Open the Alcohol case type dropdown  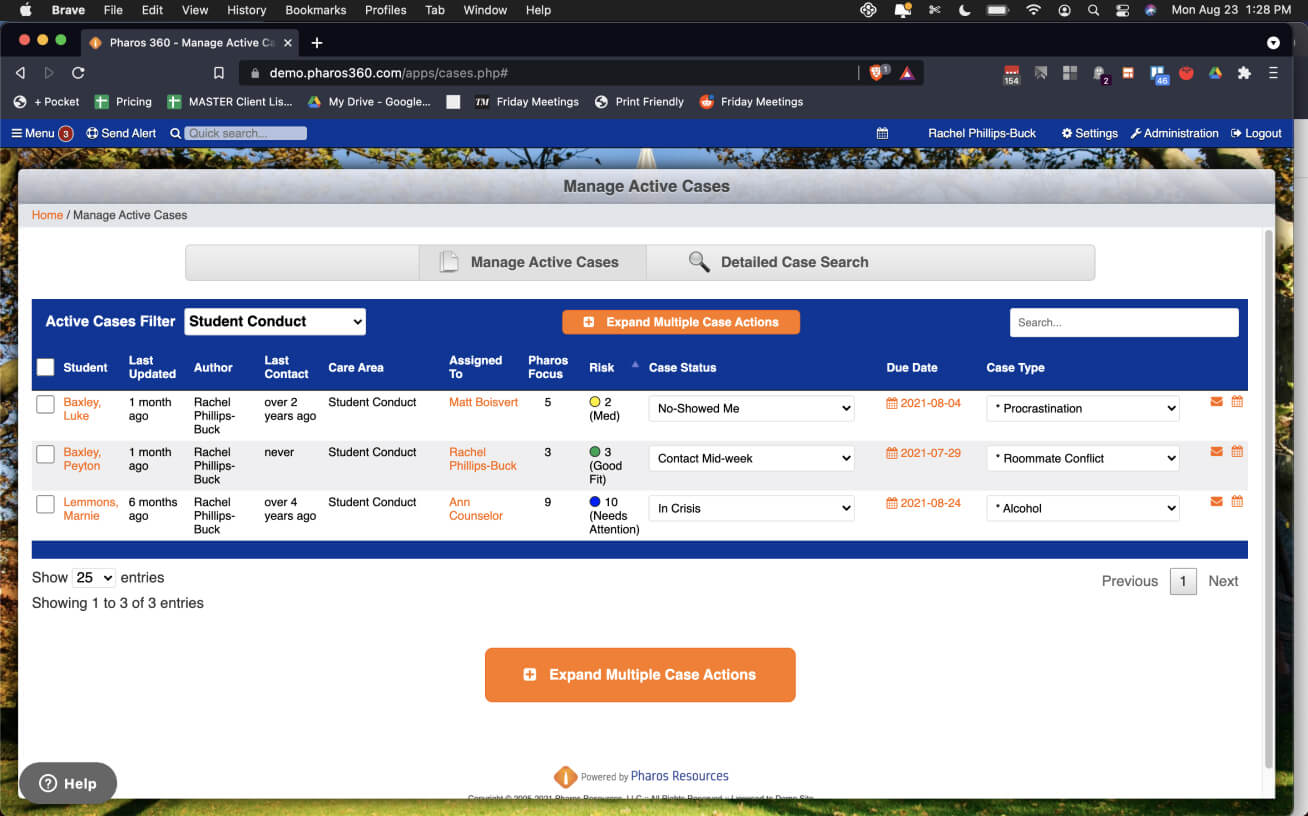pos(1083,508)
